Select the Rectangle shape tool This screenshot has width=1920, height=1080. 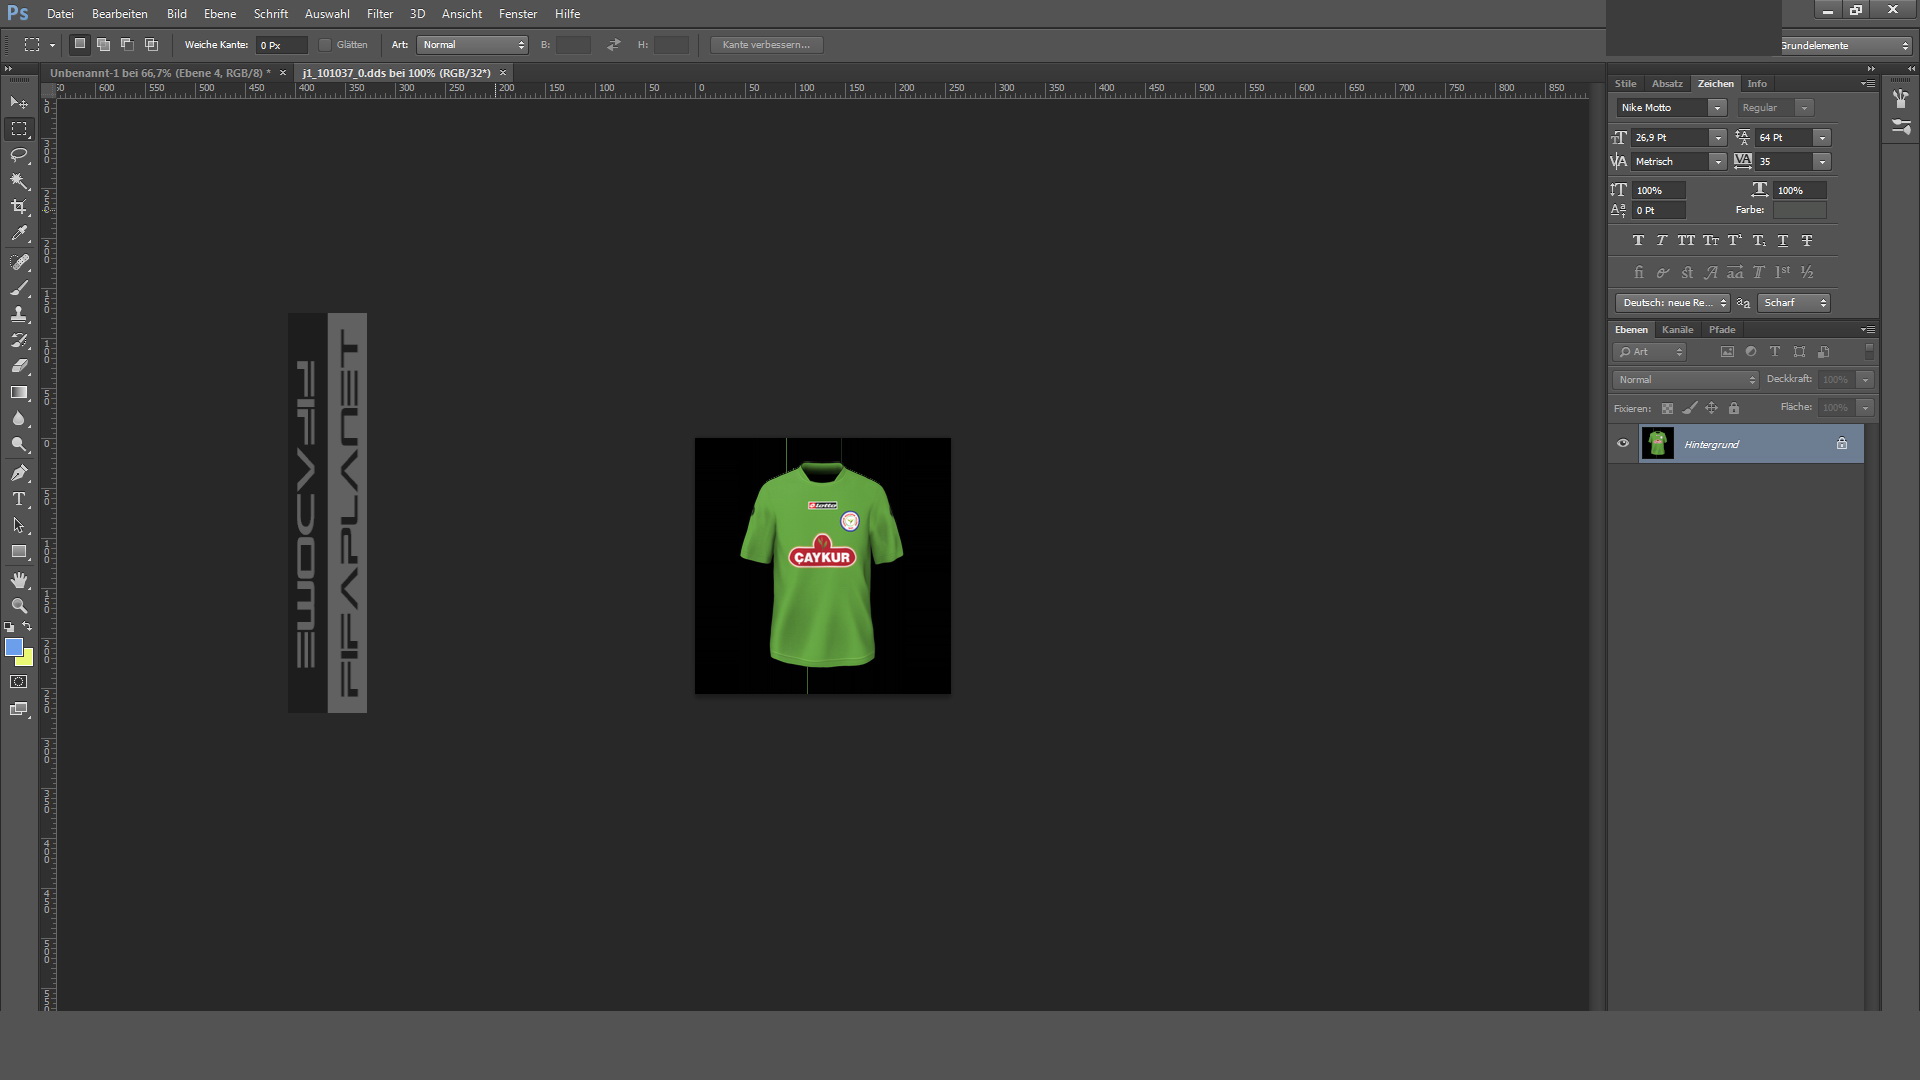point(19,551)
